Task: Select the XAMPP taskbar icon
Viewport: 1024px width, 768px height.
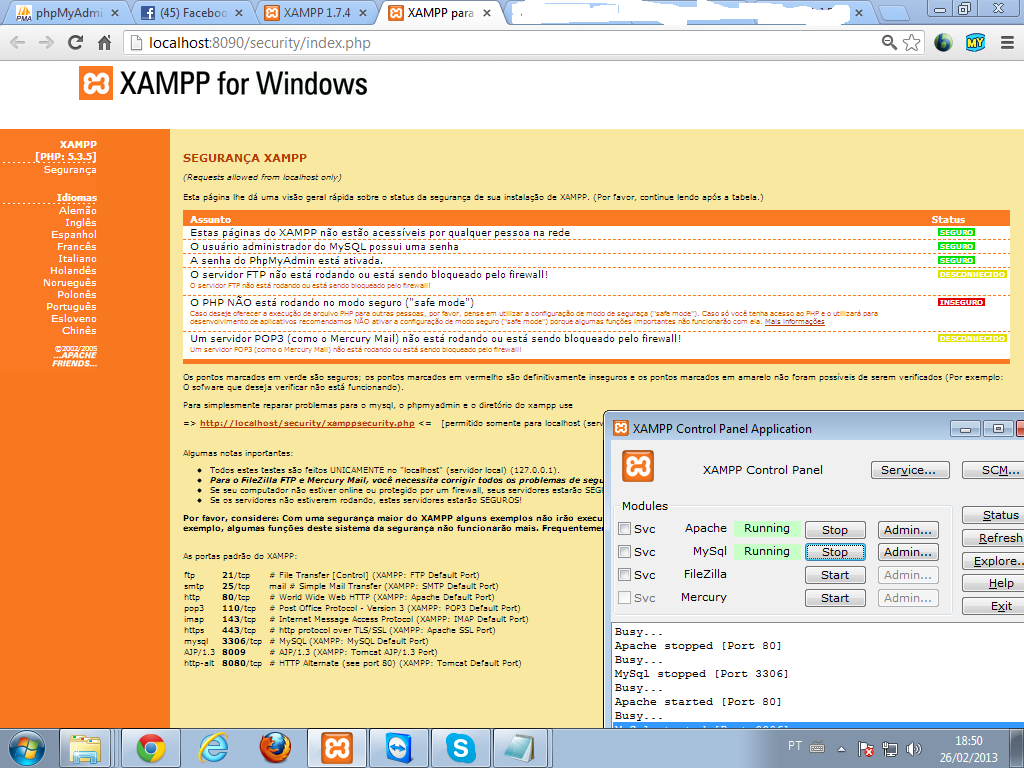Action: tap(337, 748)
